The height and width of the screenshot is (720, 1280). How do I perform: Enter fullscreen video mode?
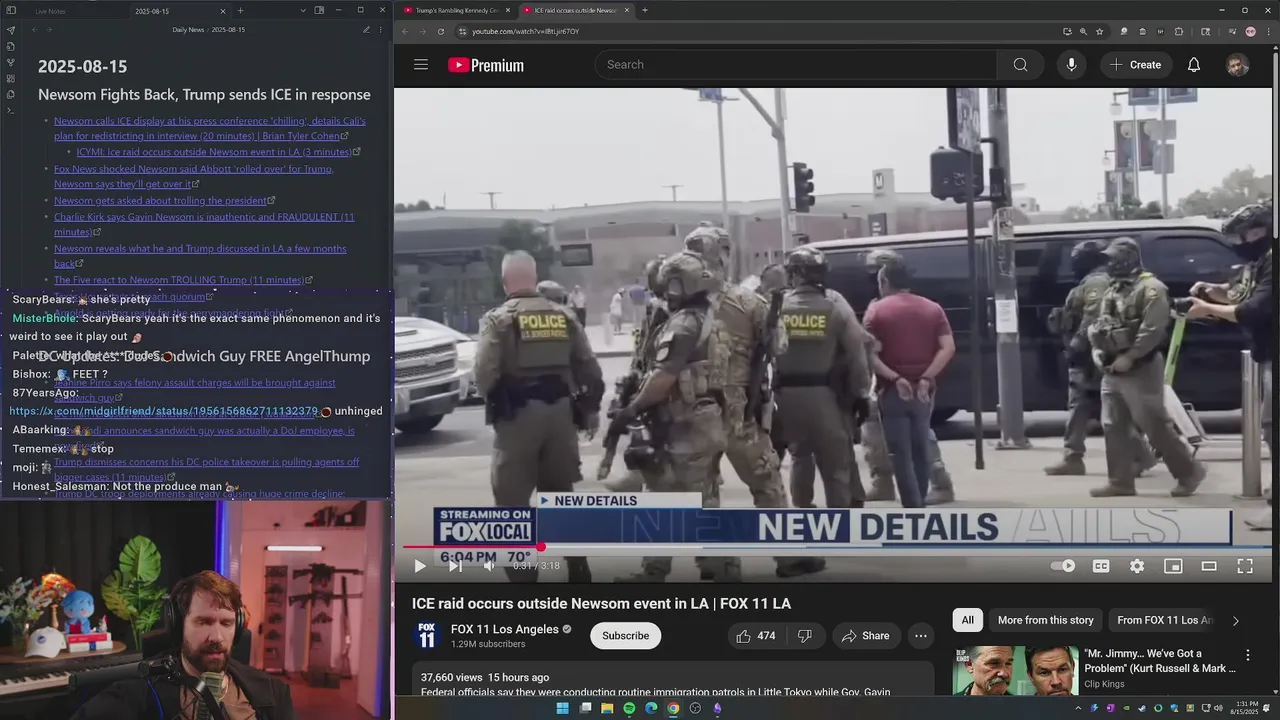coord(1245,566)
